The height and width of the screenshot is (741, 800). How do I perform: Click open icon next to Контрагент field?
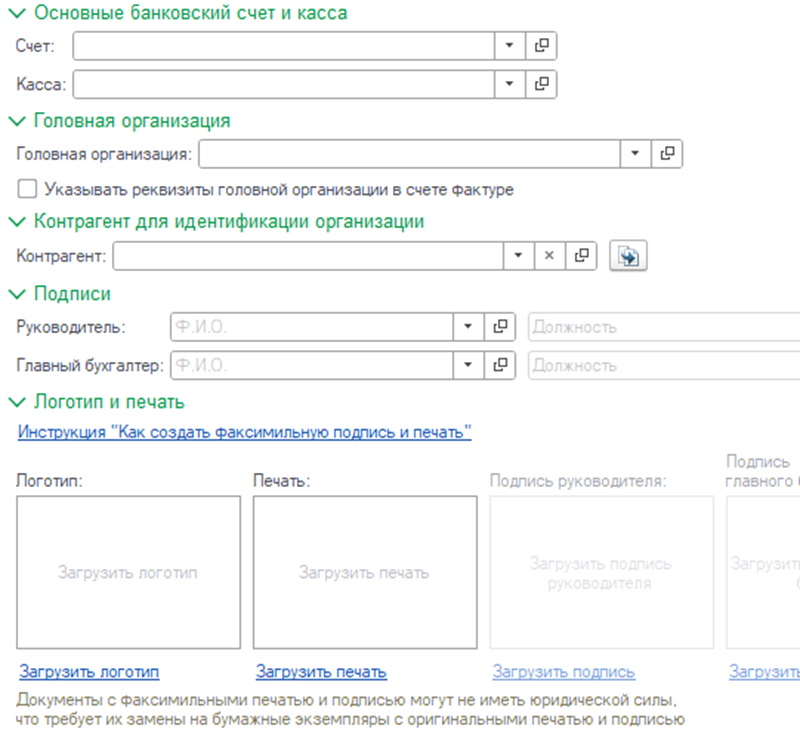[x=581, y=256]
